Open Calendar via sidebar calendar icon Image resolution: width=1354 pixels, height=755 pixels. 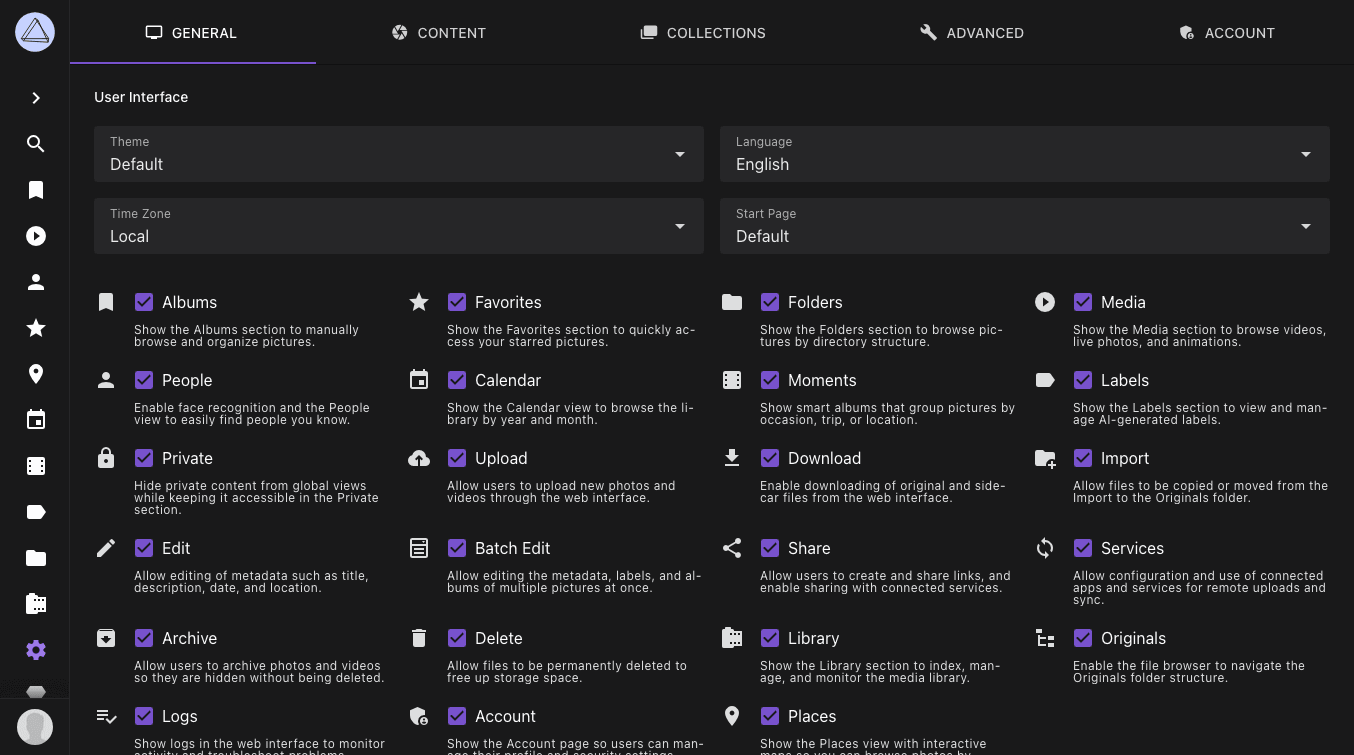(x=36, y=420)
